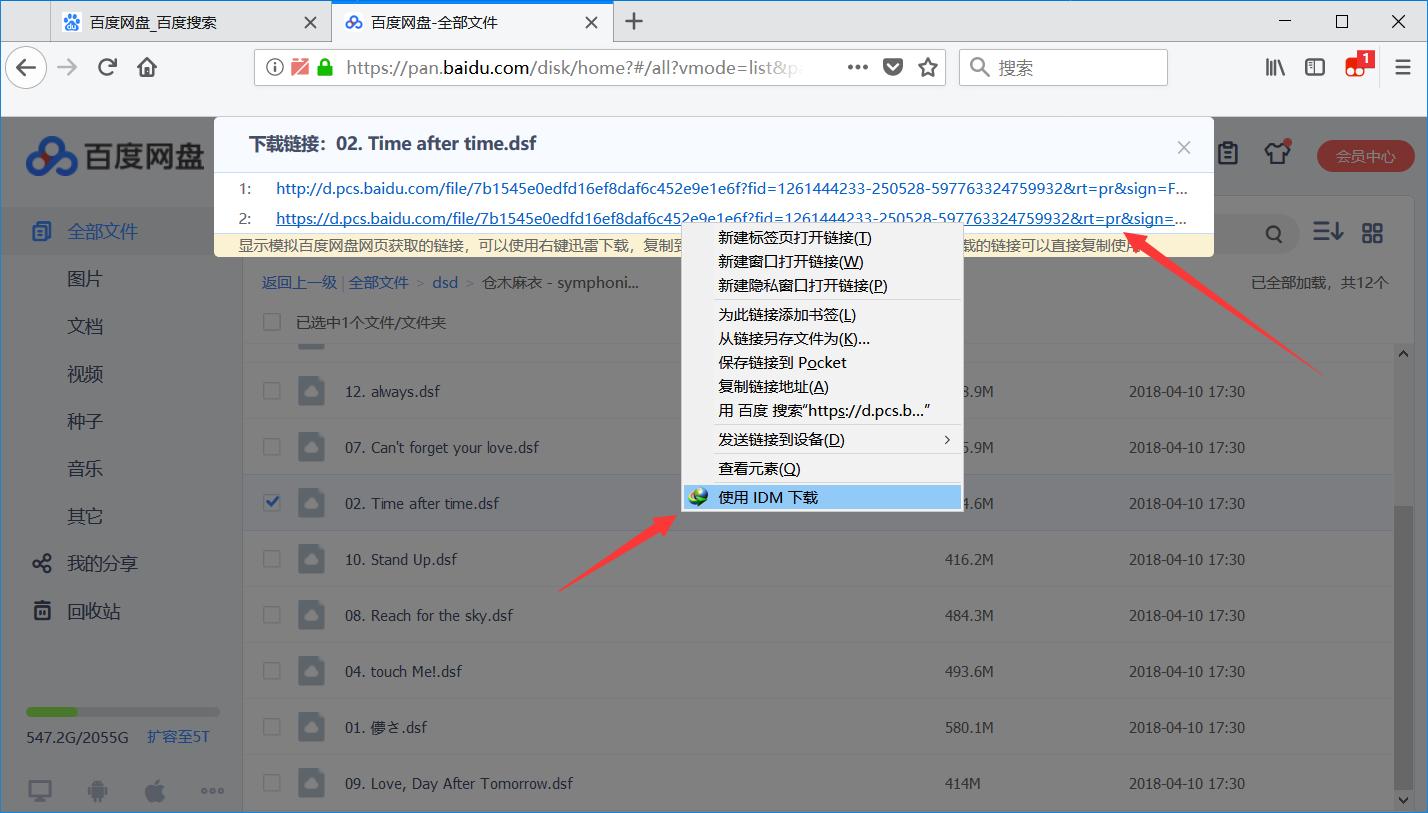
Task: Reload the current page
Action: tap(107, 67)
